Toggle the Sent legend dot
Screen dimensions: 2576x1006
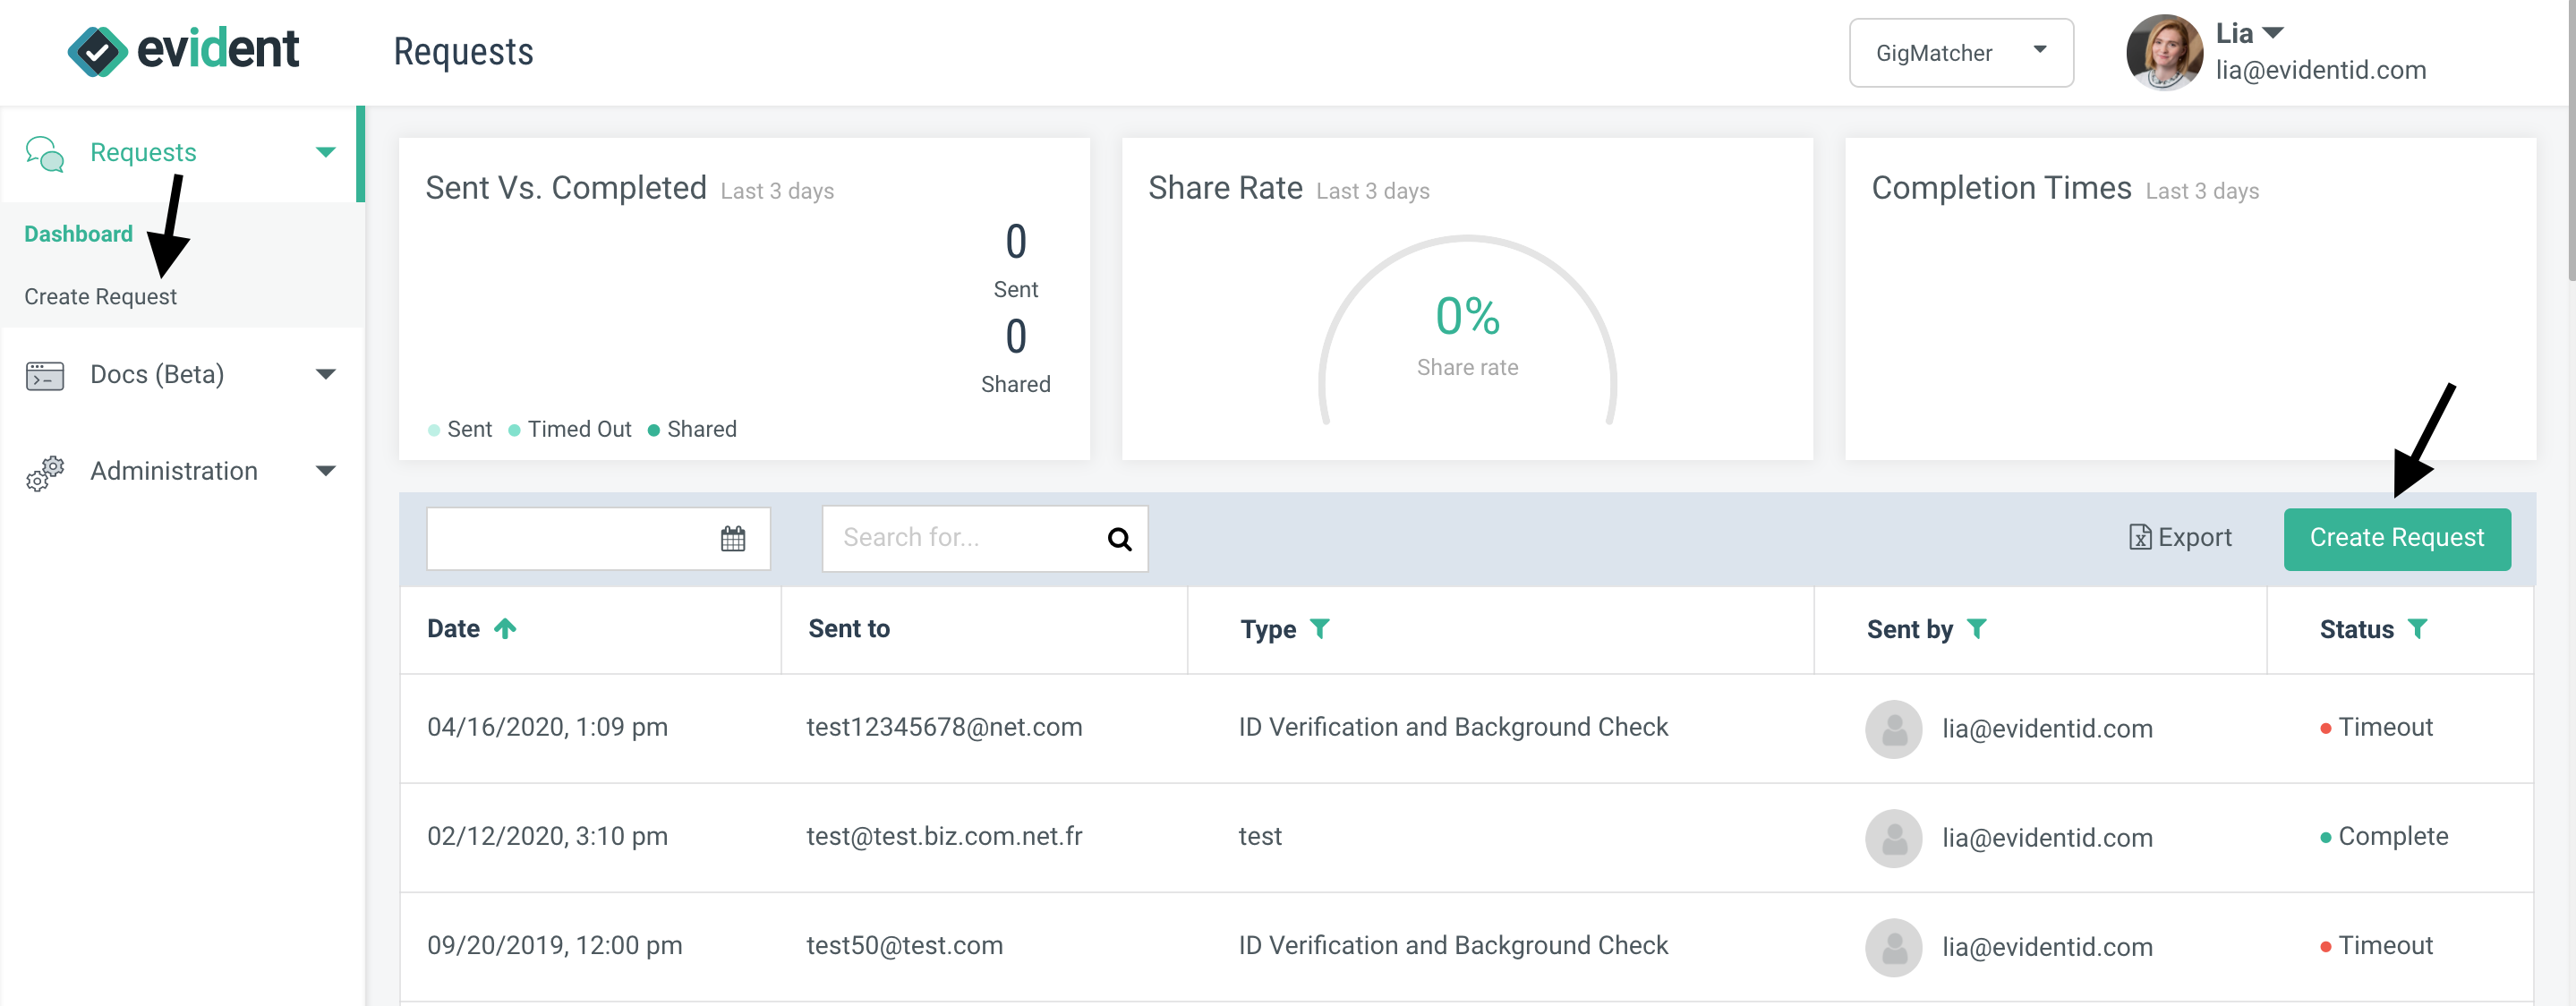(434, 431)
